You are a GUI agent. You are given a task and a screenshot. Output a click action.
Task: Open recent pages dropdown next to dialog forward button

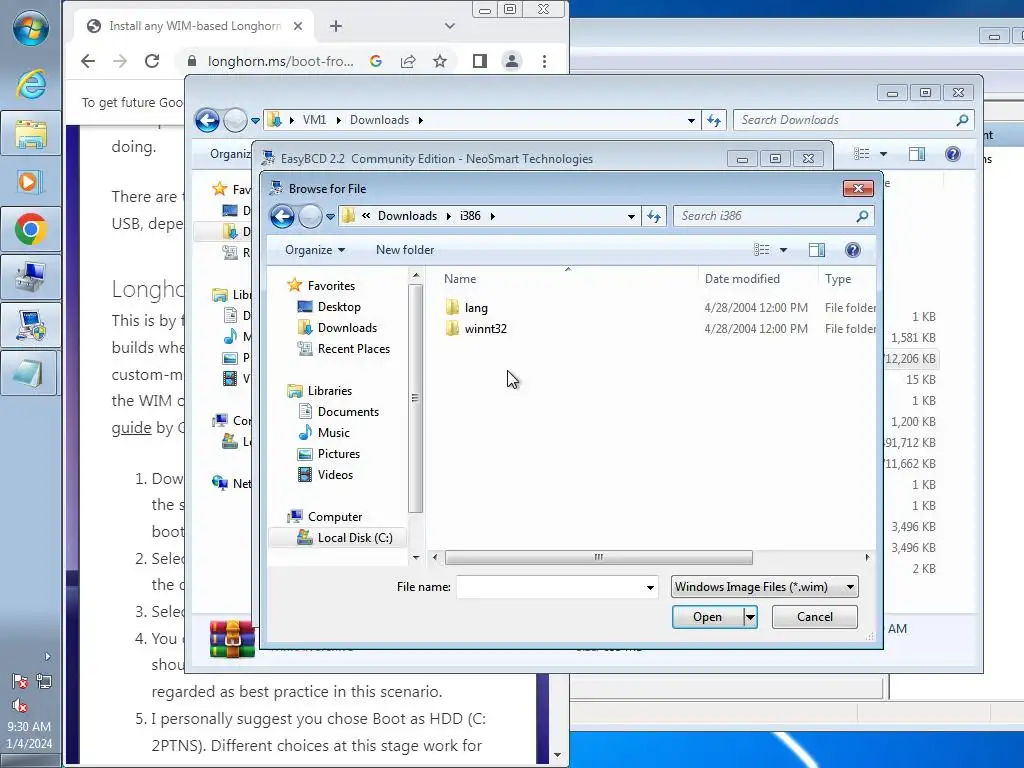(330, 216)
